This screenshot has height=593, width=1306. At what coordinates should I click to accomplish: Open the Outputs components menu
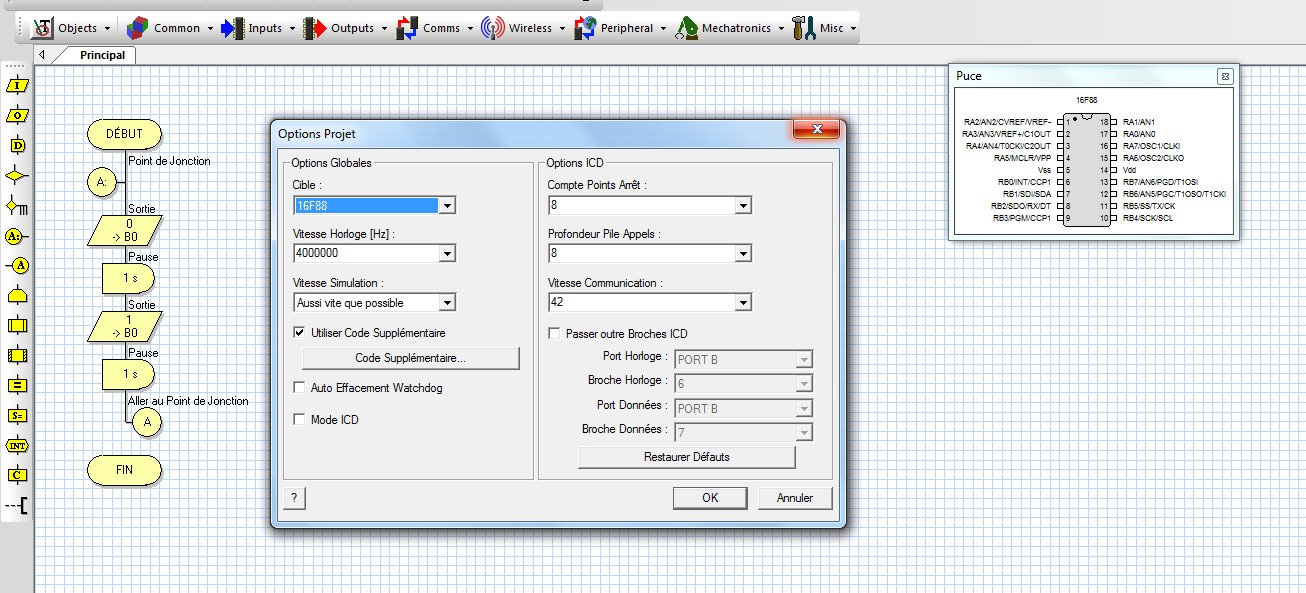coord(346,28)
